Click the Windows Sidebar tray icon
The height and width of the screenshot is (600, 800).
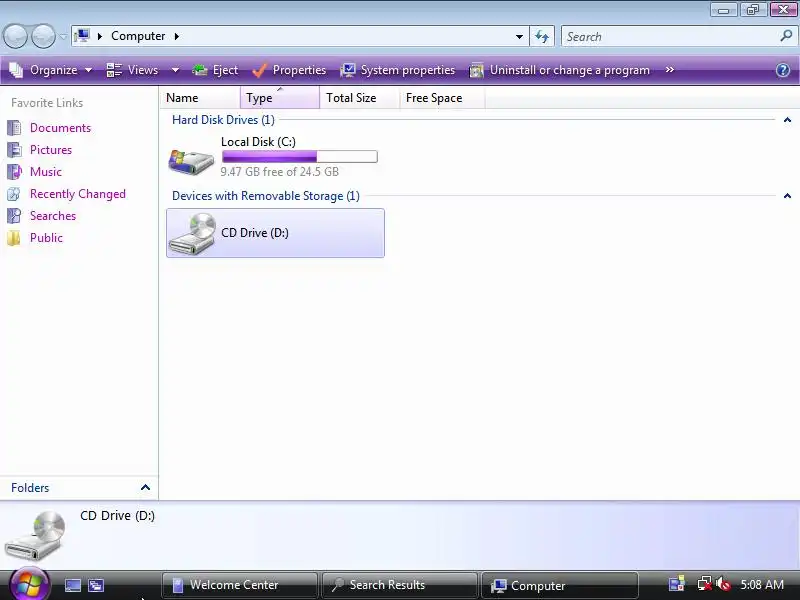pyautogui.click(x=677, y=585)
